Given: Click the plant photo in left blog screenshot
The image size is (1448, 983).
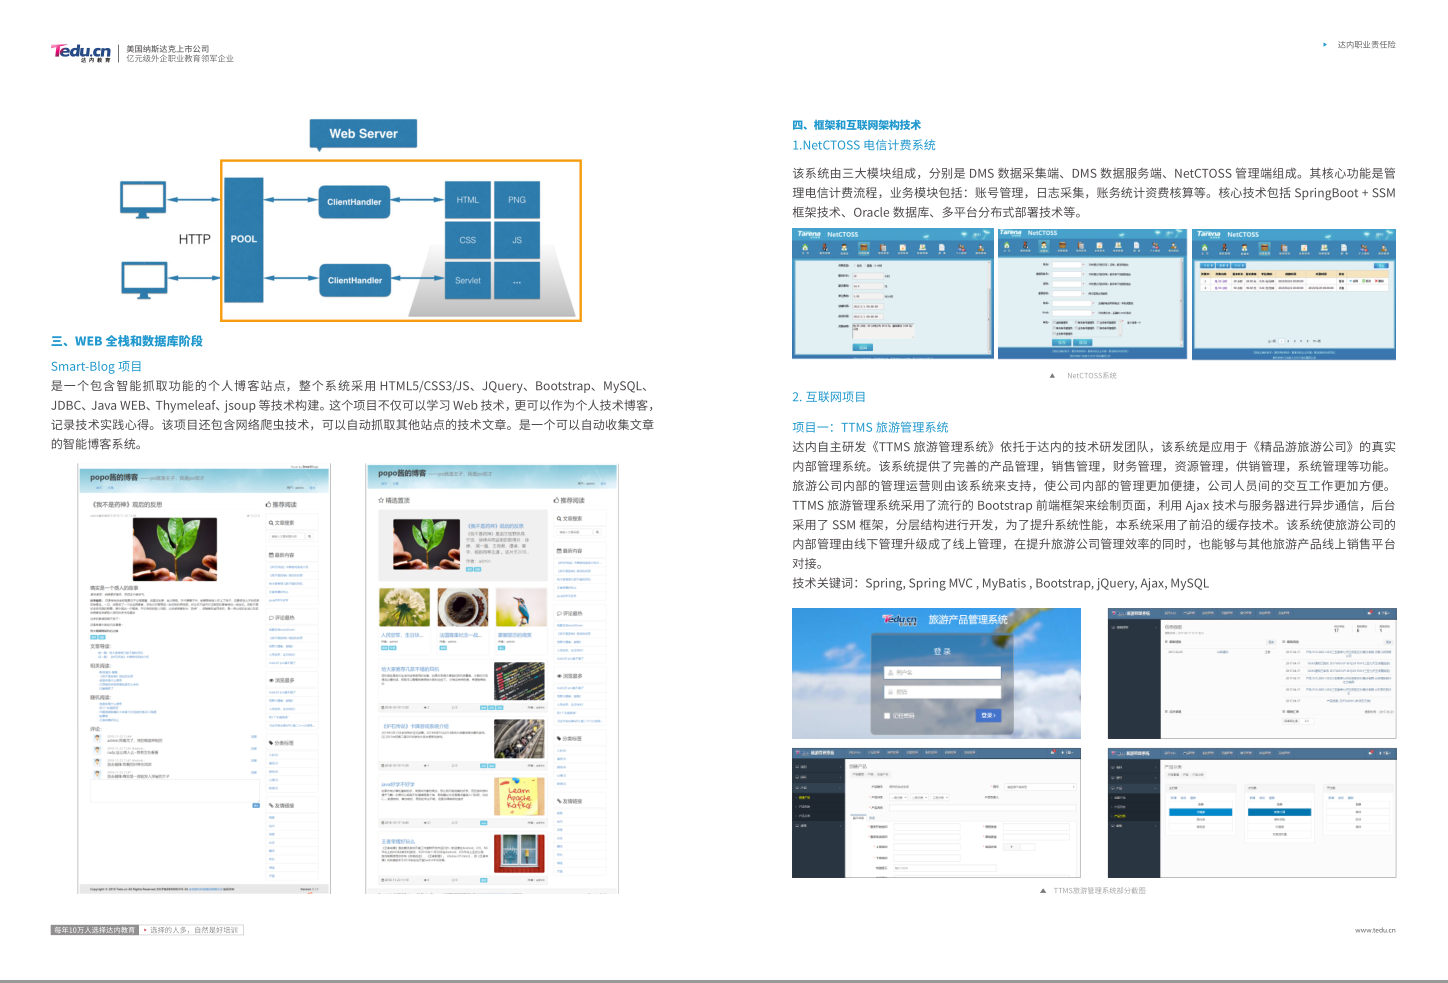Looking at the screenshot, I should (x=175, y=549).
